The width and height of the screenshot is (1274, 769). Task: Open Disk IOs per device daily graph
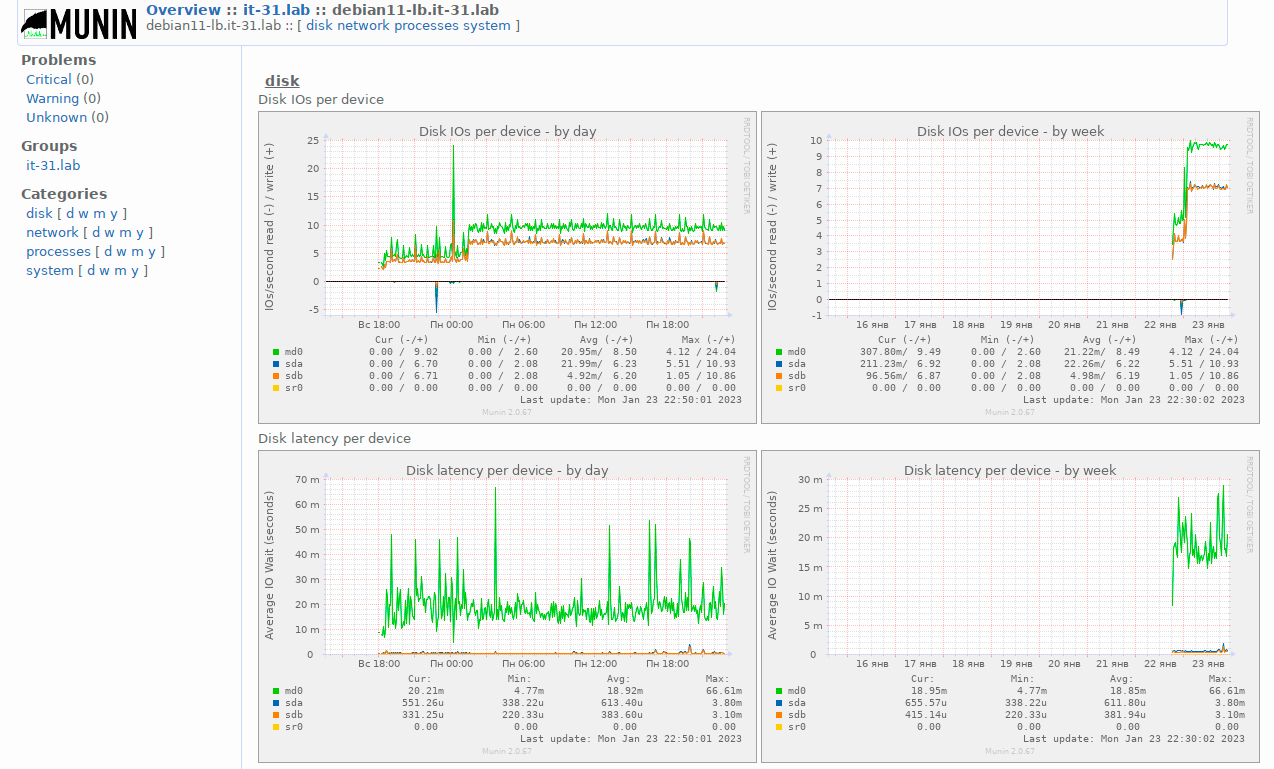pos(507,267)
